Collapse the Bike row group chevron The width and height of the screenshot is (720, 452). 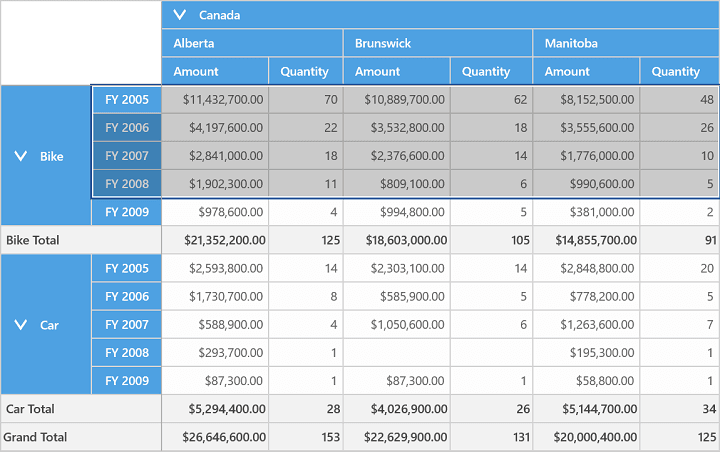[21, 156]
